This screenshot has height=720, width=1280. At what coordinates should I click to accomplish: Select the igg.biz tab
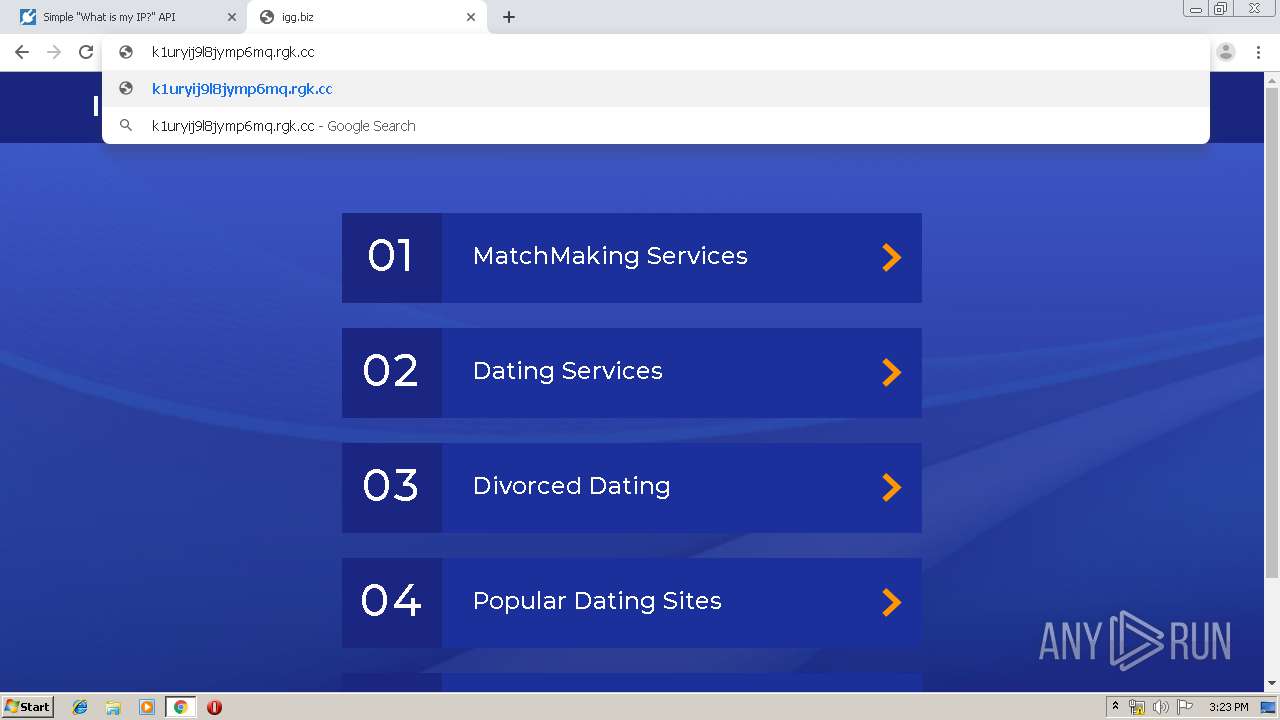click(368, 17)
